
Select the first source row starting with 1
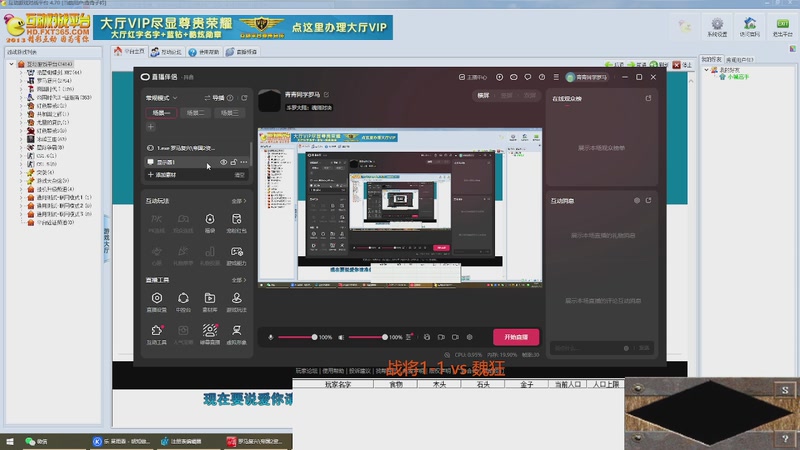point(197,148)
